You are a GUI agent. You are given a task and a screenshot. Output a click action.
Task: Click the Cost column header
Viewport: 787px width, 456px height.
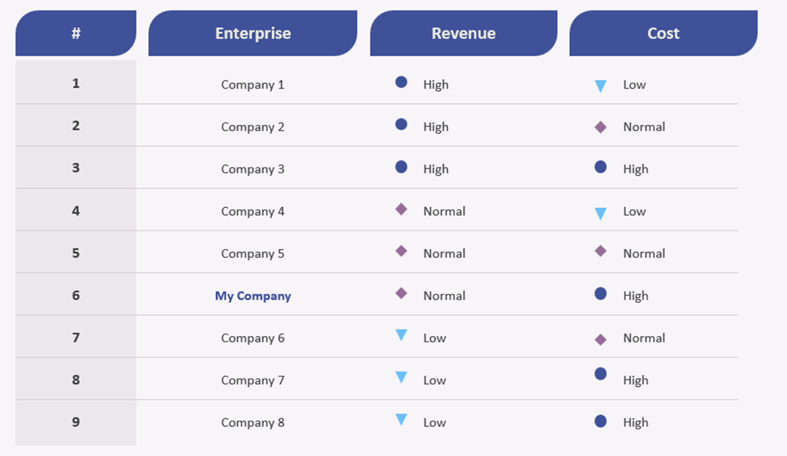click(x=663, y=33)
